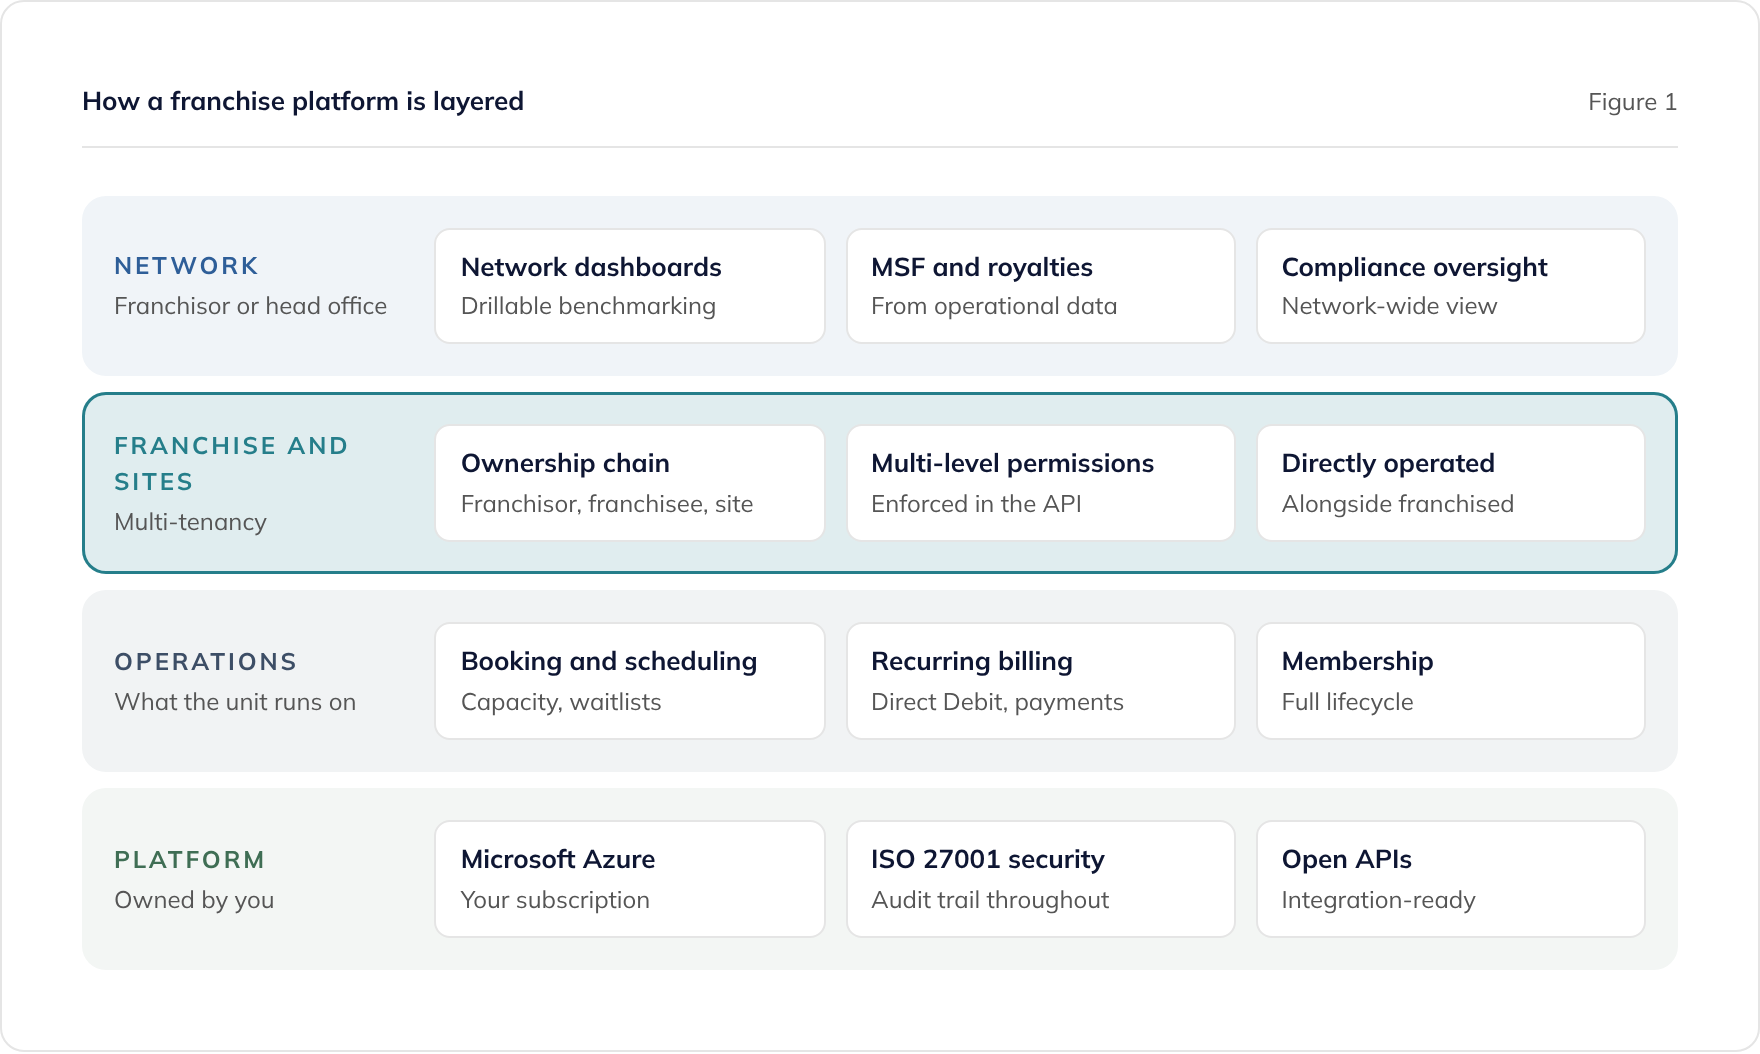The height and width of the screenshot is (1054, 1760).
Task: Select the PLATFORM layer heading
Action: tap(189, 860)
